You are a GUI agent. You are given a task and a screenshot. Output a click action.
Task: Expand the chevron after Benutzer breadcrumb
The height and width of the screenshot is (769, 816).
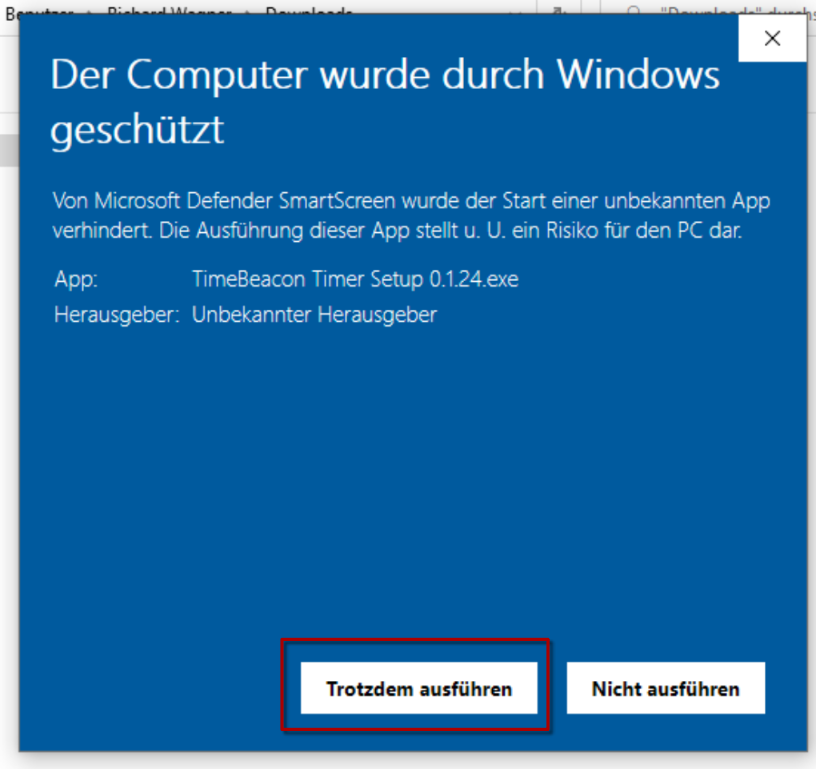coord(88,10)
